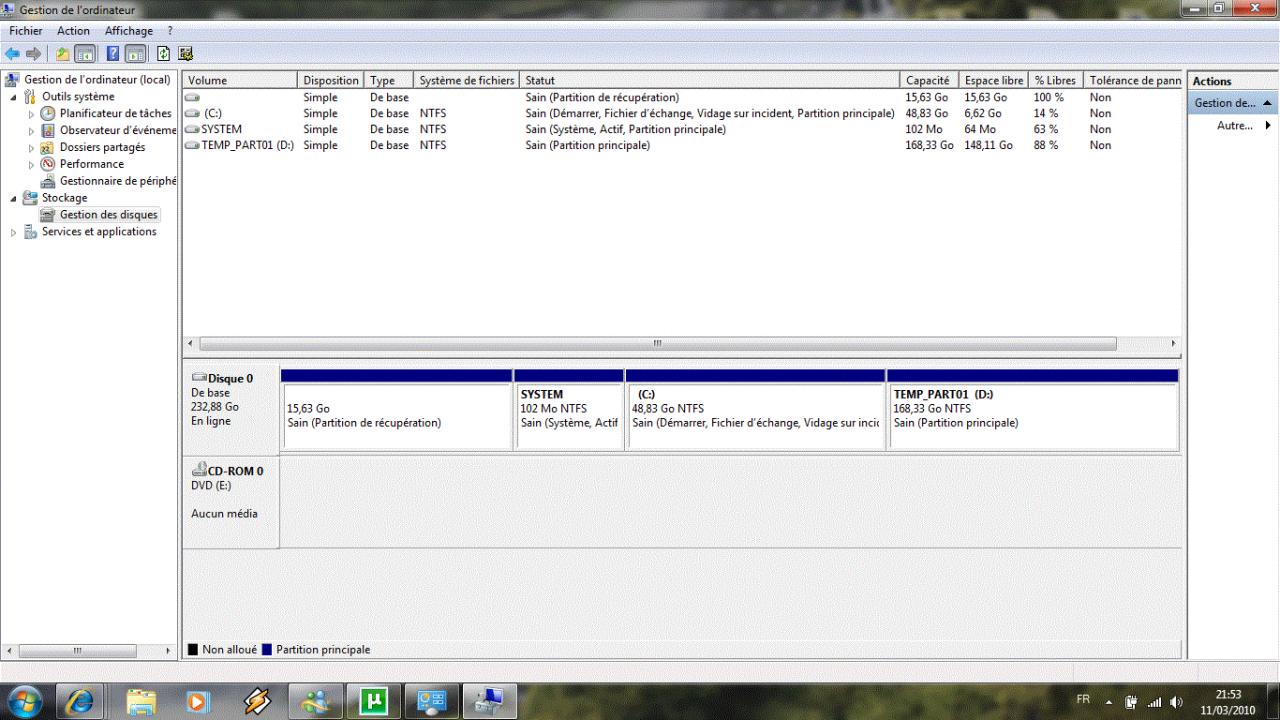Screen dimensions: 1280x720
Task: Open the Windows Start menu
Action: [x=23, y=700]
